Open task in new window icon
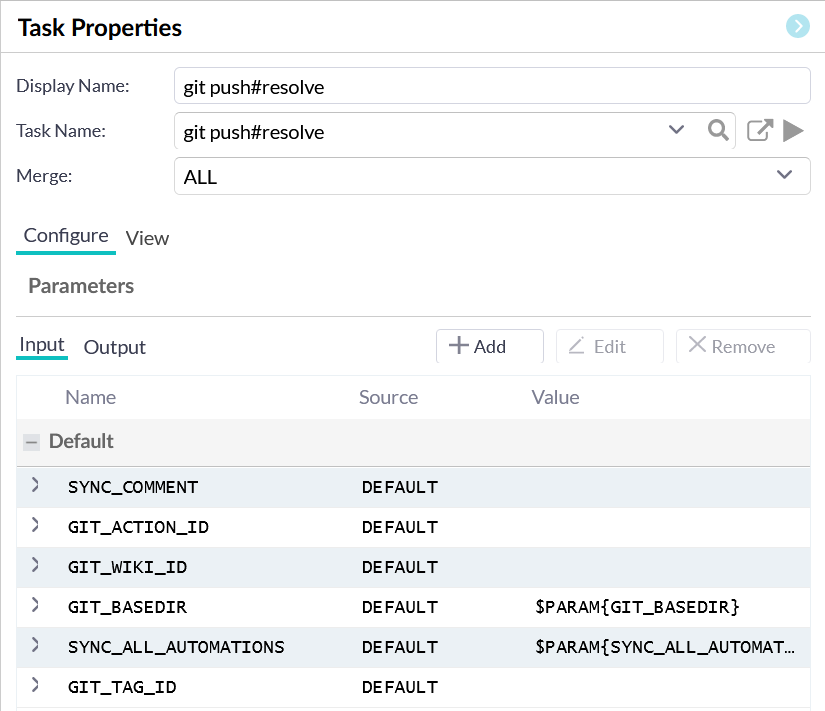The width and height of the screenshot is (825, 711). (x=760, y=130)
